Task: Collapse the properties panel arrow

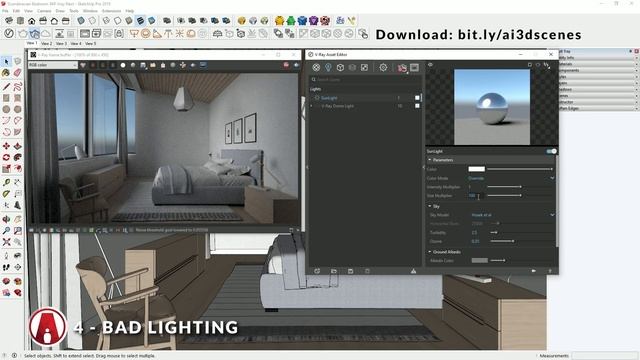Action: [424, 167]
